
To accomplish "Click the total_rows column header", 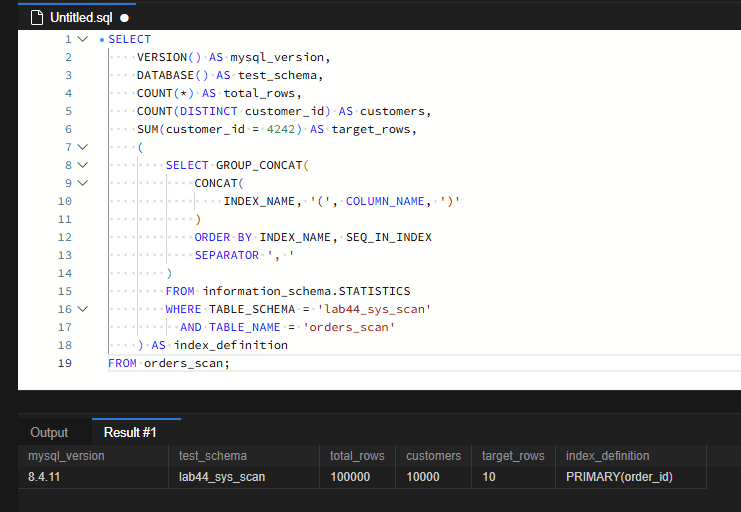I will [x=357, y=456].
